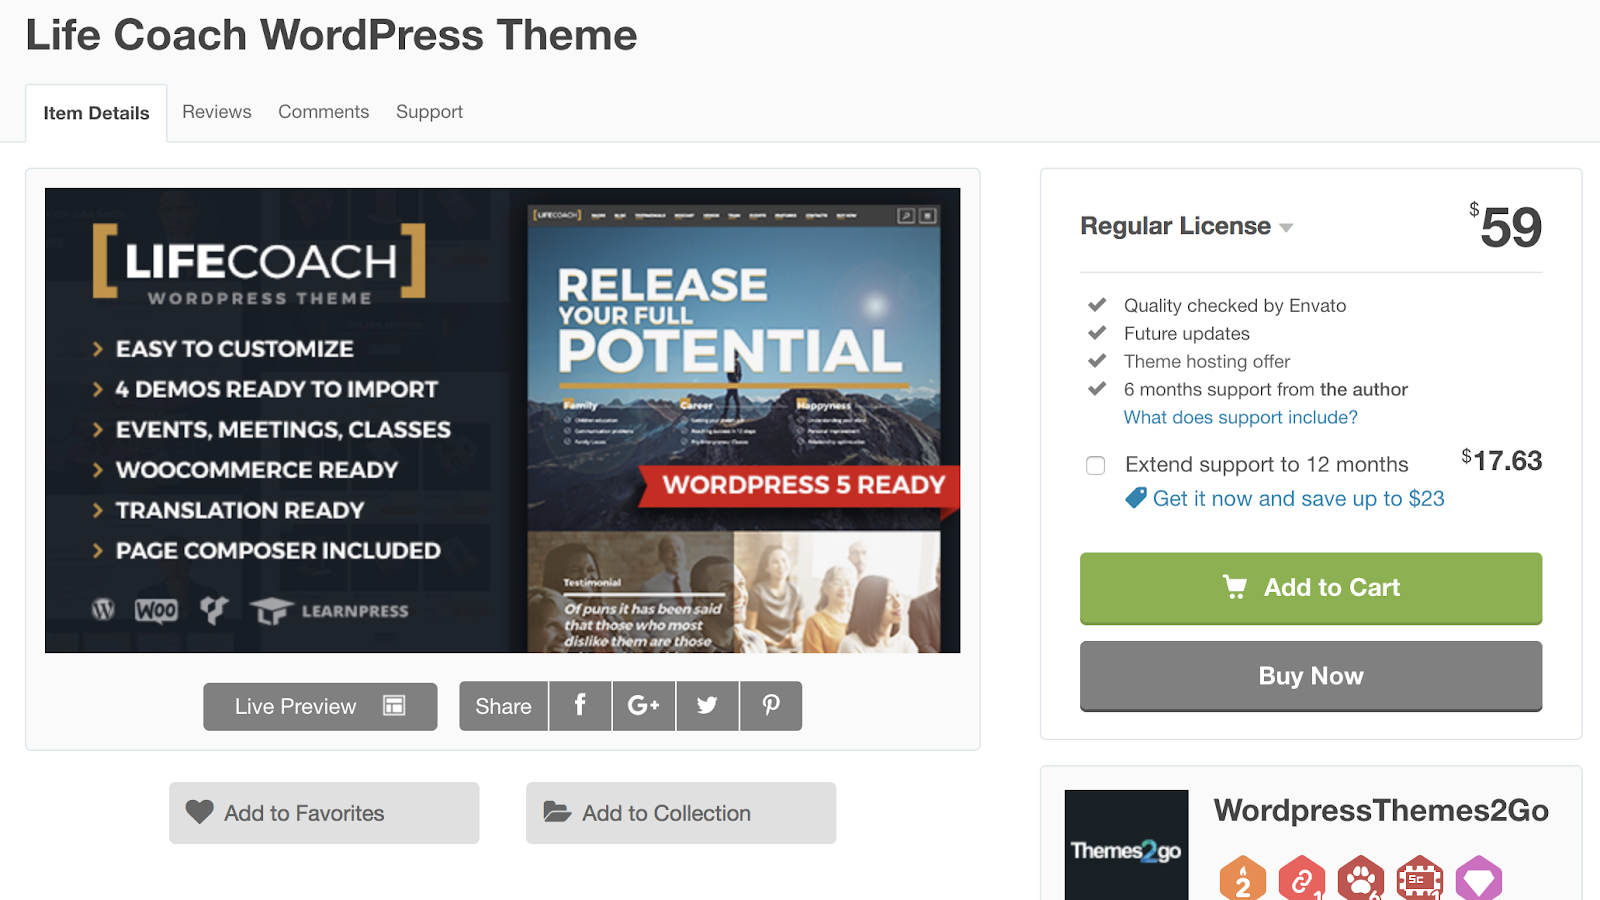Share on Facebook icon
Viewport: 1600px width, 900px height.
[580, 706]
